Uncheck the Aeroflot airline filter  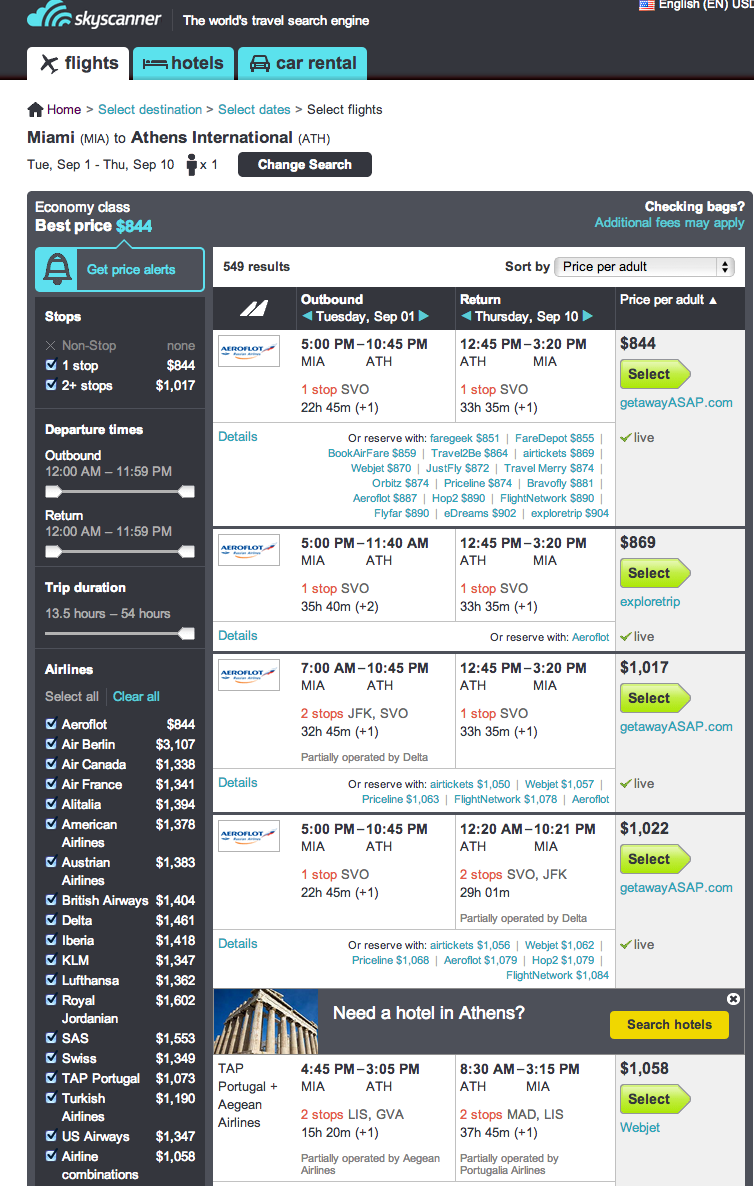click(51, 725)
